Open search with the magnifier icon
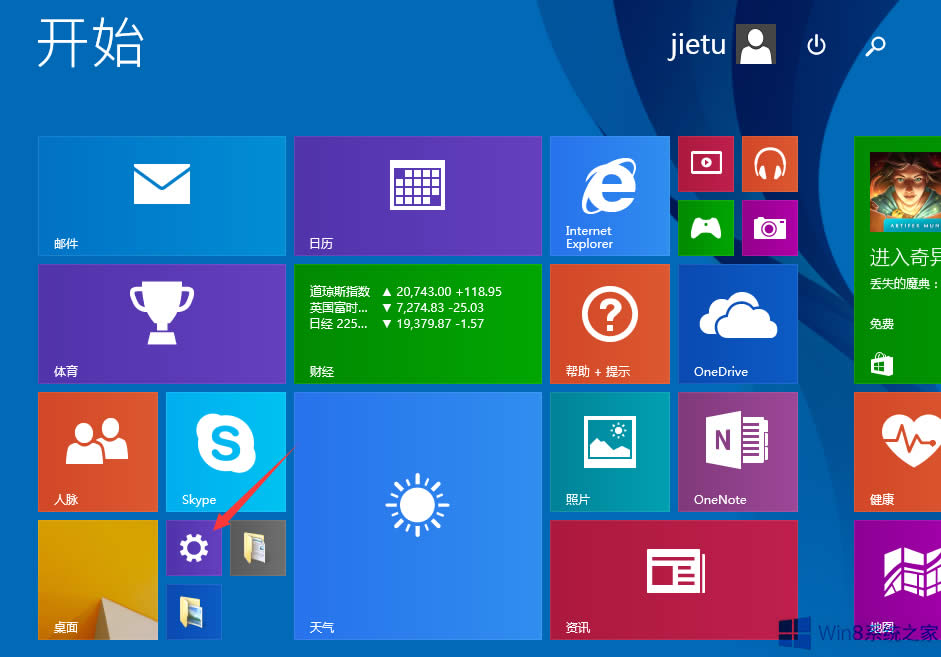The height and width of the screenshot is (657, 941). coord(875,46)
